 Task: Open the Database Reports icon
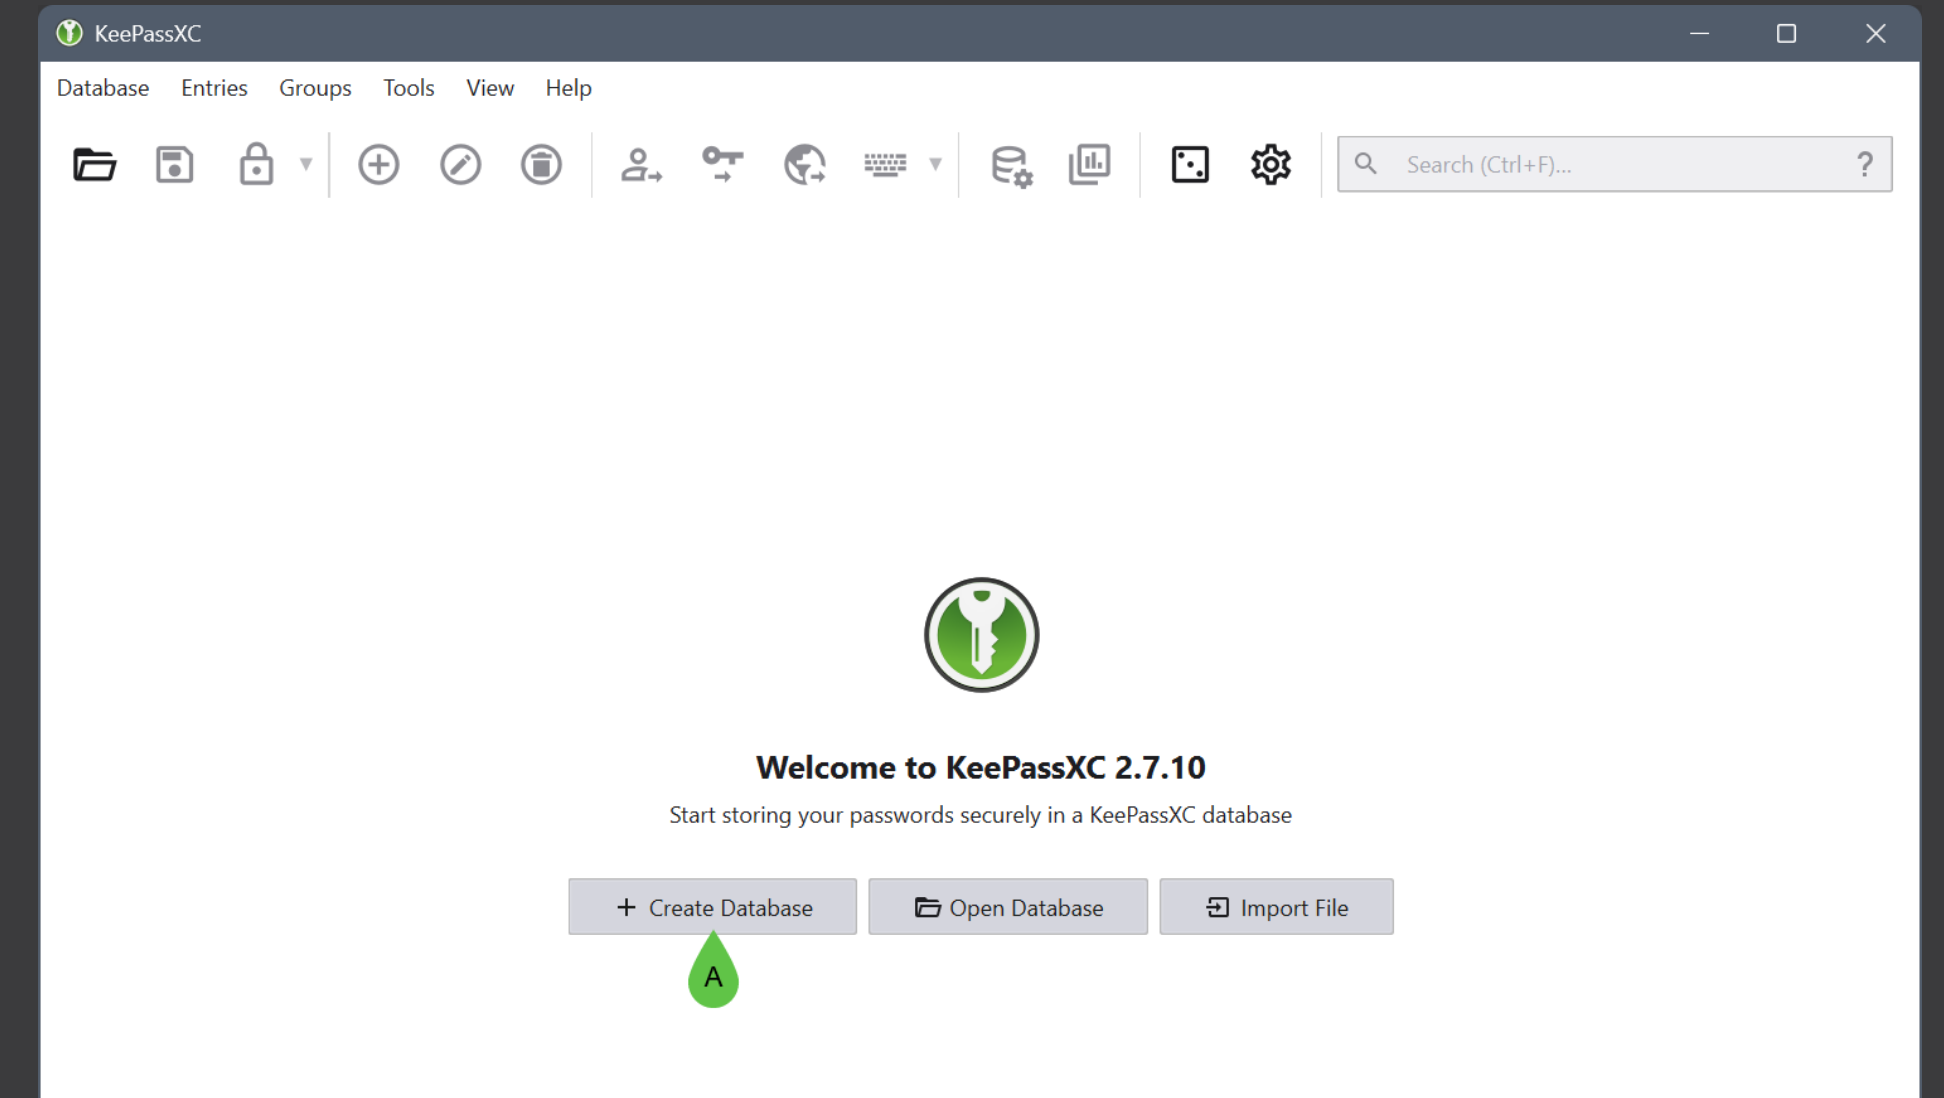[x=1089, y=164]
